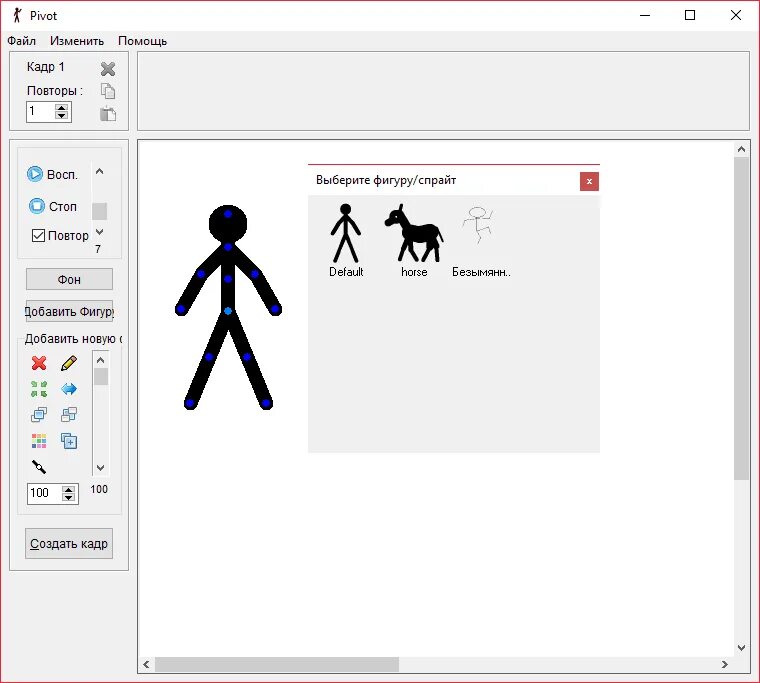Click canvas horizontal scrollbar left arrow

click(146, 664)
